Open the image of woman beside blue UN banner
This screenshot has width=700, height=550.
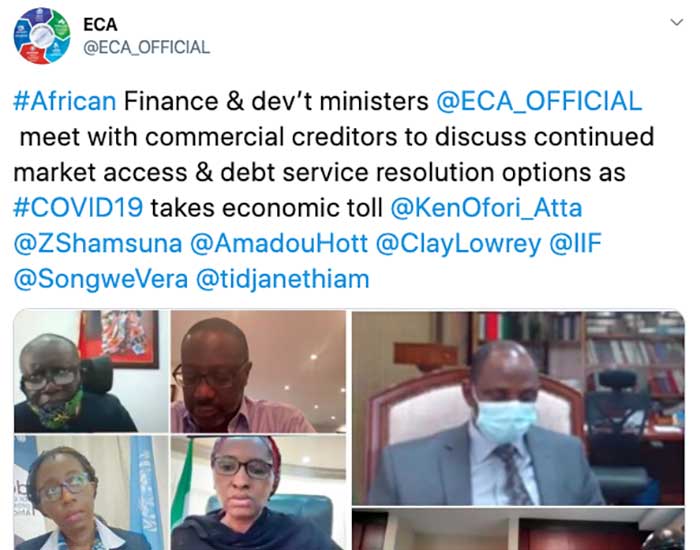click(x=91, y=493)
